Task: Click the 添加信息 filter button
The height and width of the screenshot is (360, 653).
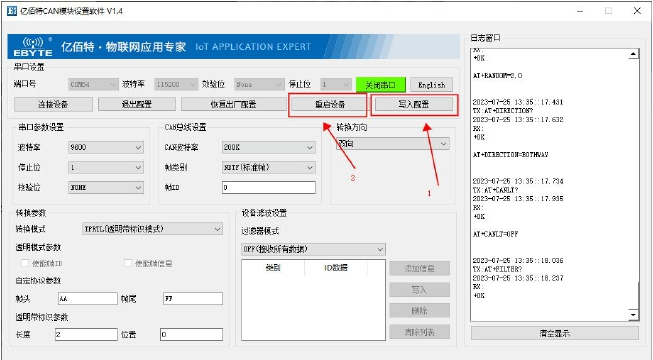Action: click(419, 268)
